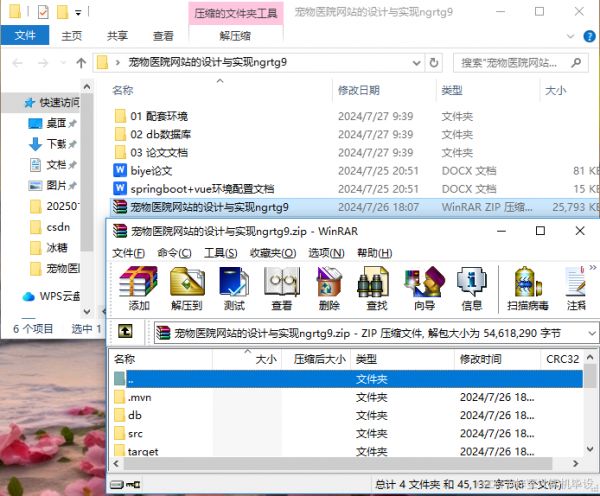Open the Quick Access toolbar customize dropdown
This screenshot has width=600, height=496.
pyautogui.click(x=78, y=13)
